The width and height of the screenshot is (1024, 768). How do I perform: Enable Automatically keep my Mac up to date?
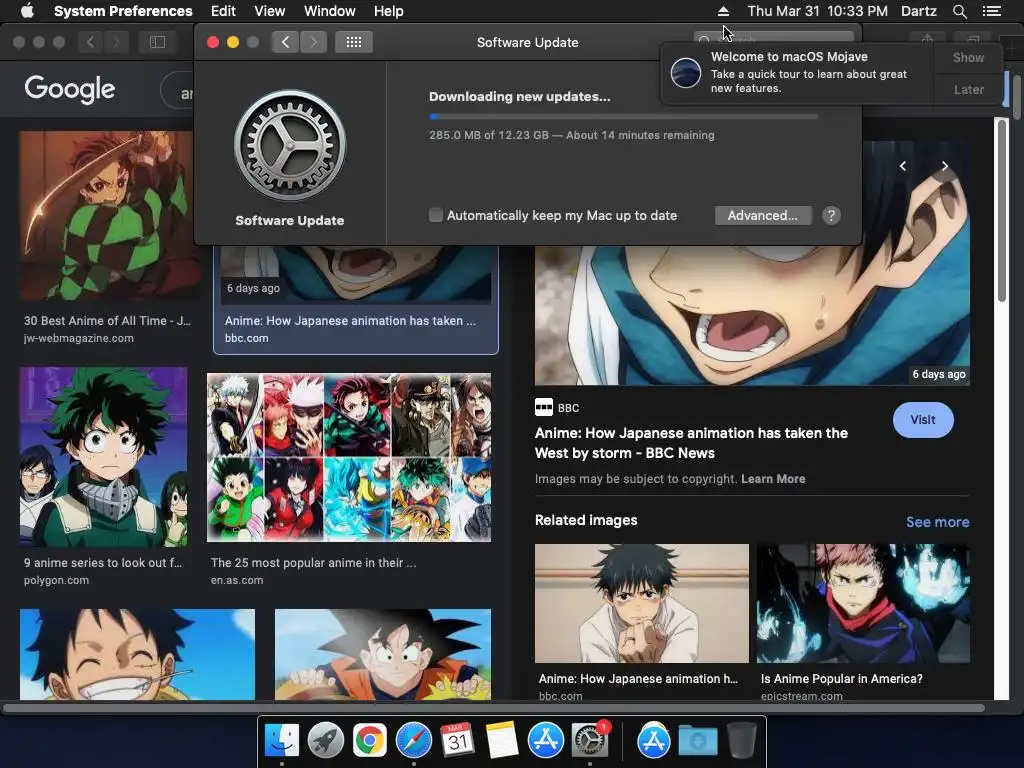click(436, 215)
